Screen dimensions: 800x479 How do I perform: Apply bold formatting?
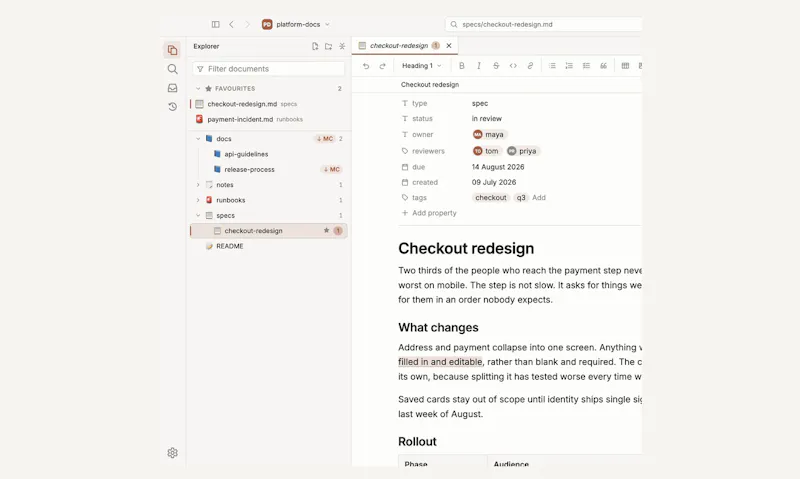coord(462,66)
